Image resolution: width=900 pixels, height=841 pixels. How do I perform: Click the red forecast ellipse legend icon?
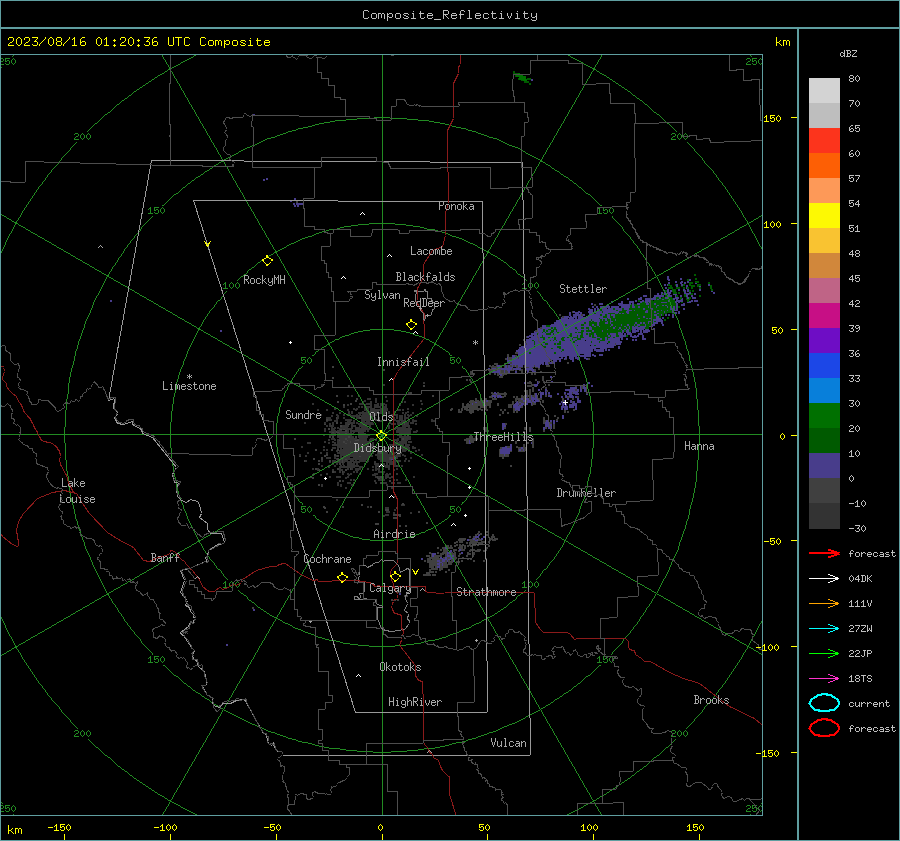pyautogui.click(x=824, y=728)
